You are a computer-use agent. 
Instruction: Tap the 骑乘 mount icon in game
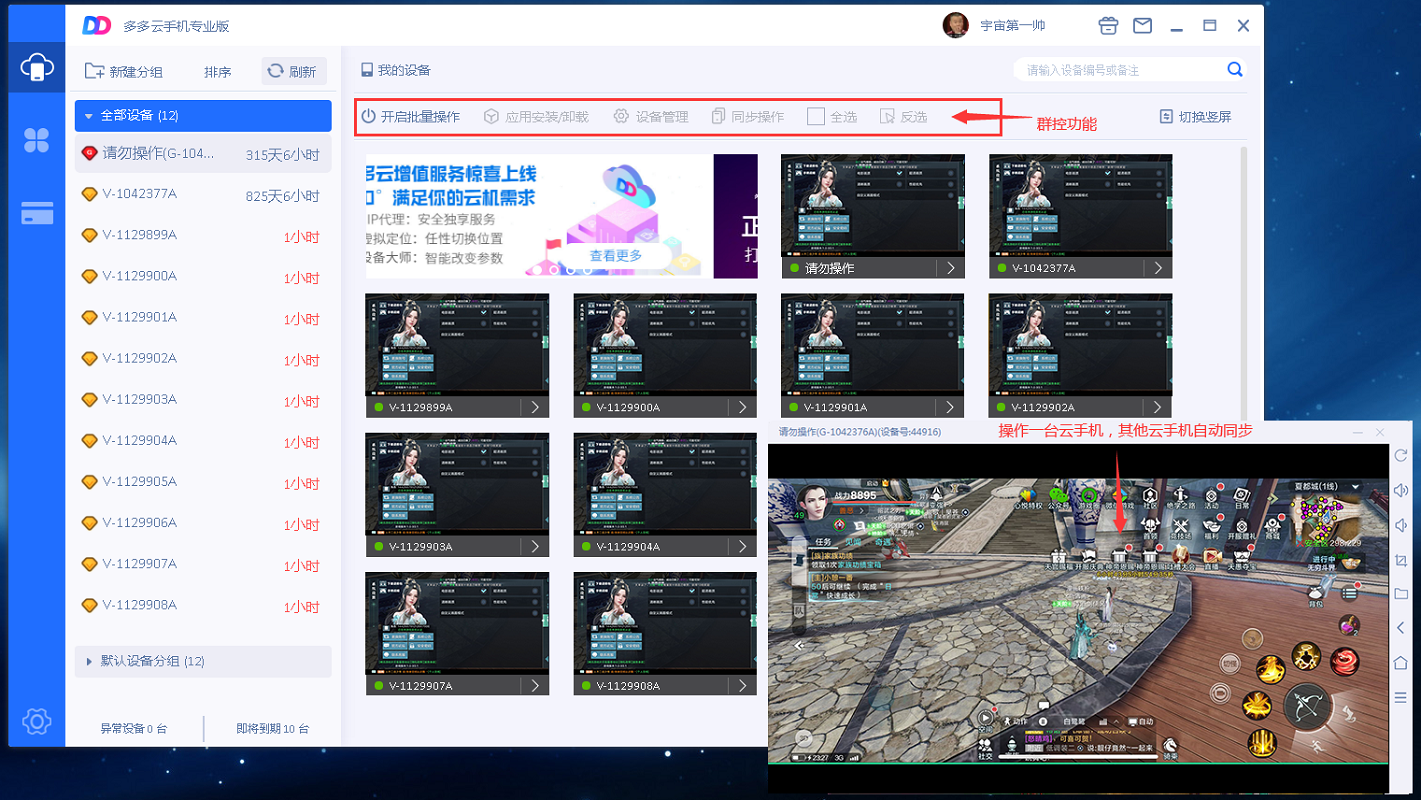click(x=1169, y=749)
